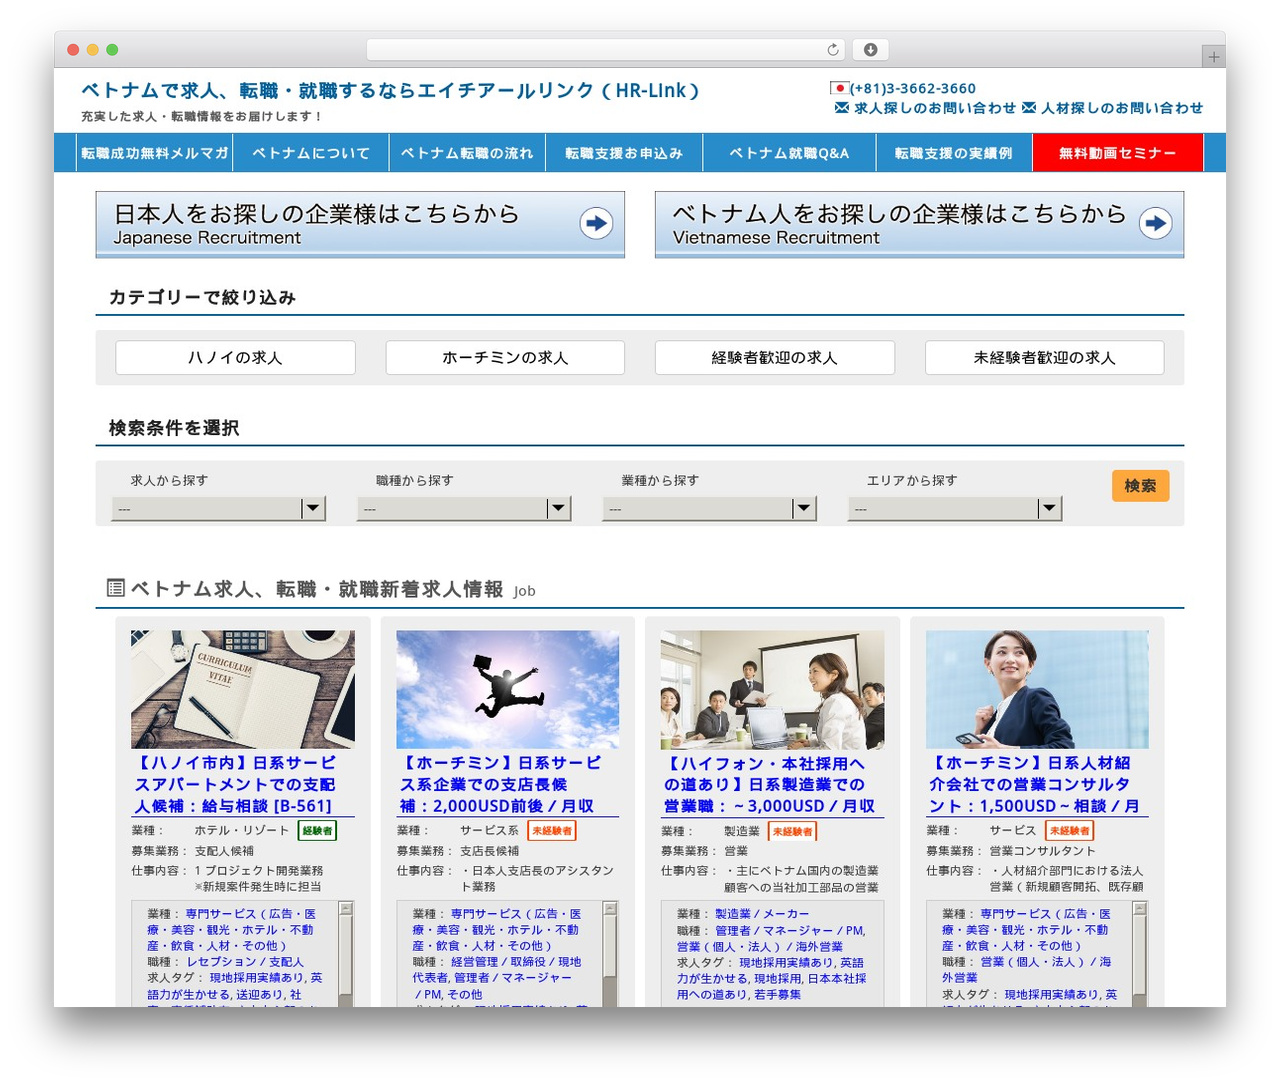Open the site title HR-Link link
This screenshot has width=1280, height=1084.
click(391, 91)
